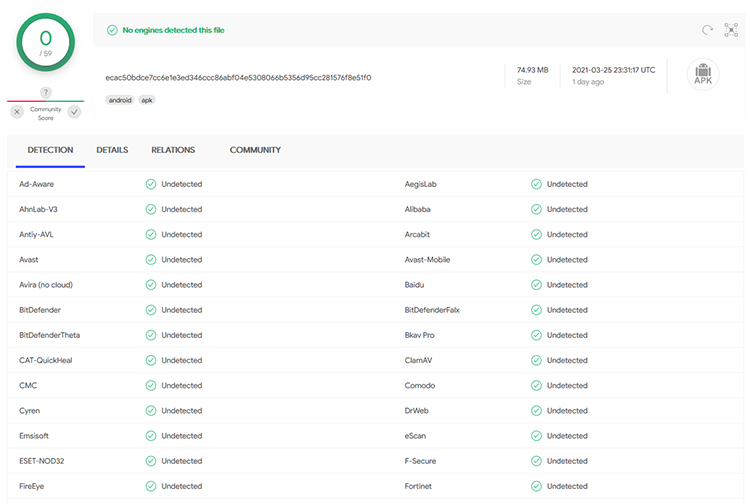This screenshot has width=750, height=504.
Task: Open the Relations tab
Action: 173,150
